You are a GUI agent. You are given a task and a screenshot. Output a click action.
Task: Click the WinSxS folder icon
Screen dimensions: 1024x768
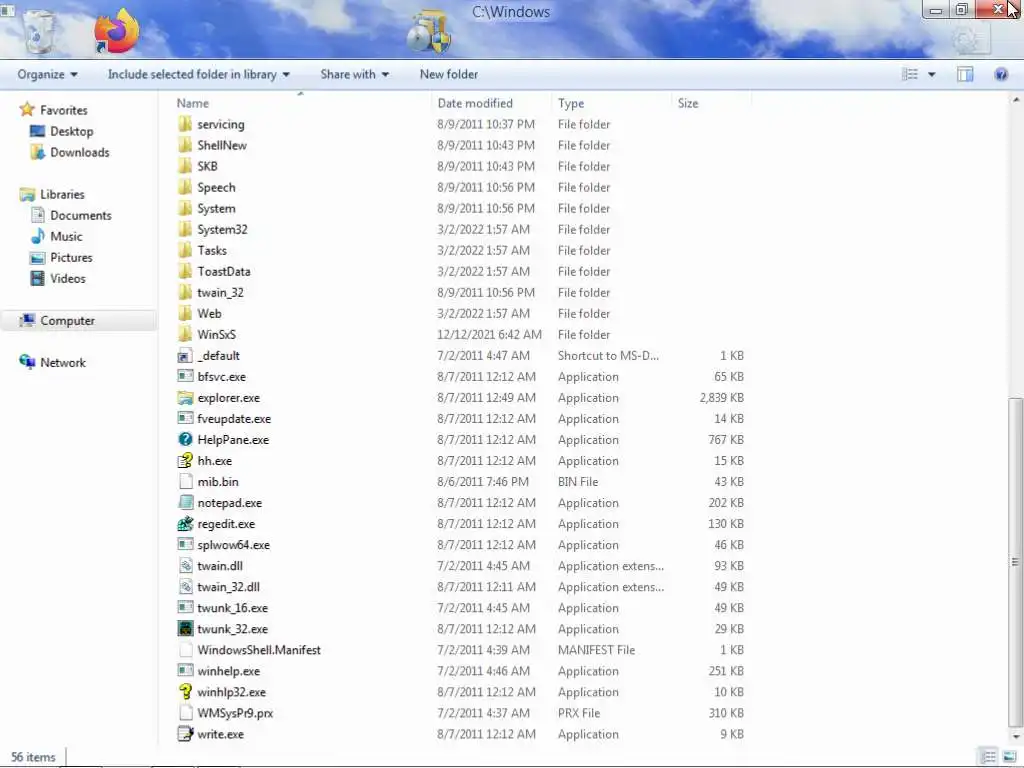[185, 334]
